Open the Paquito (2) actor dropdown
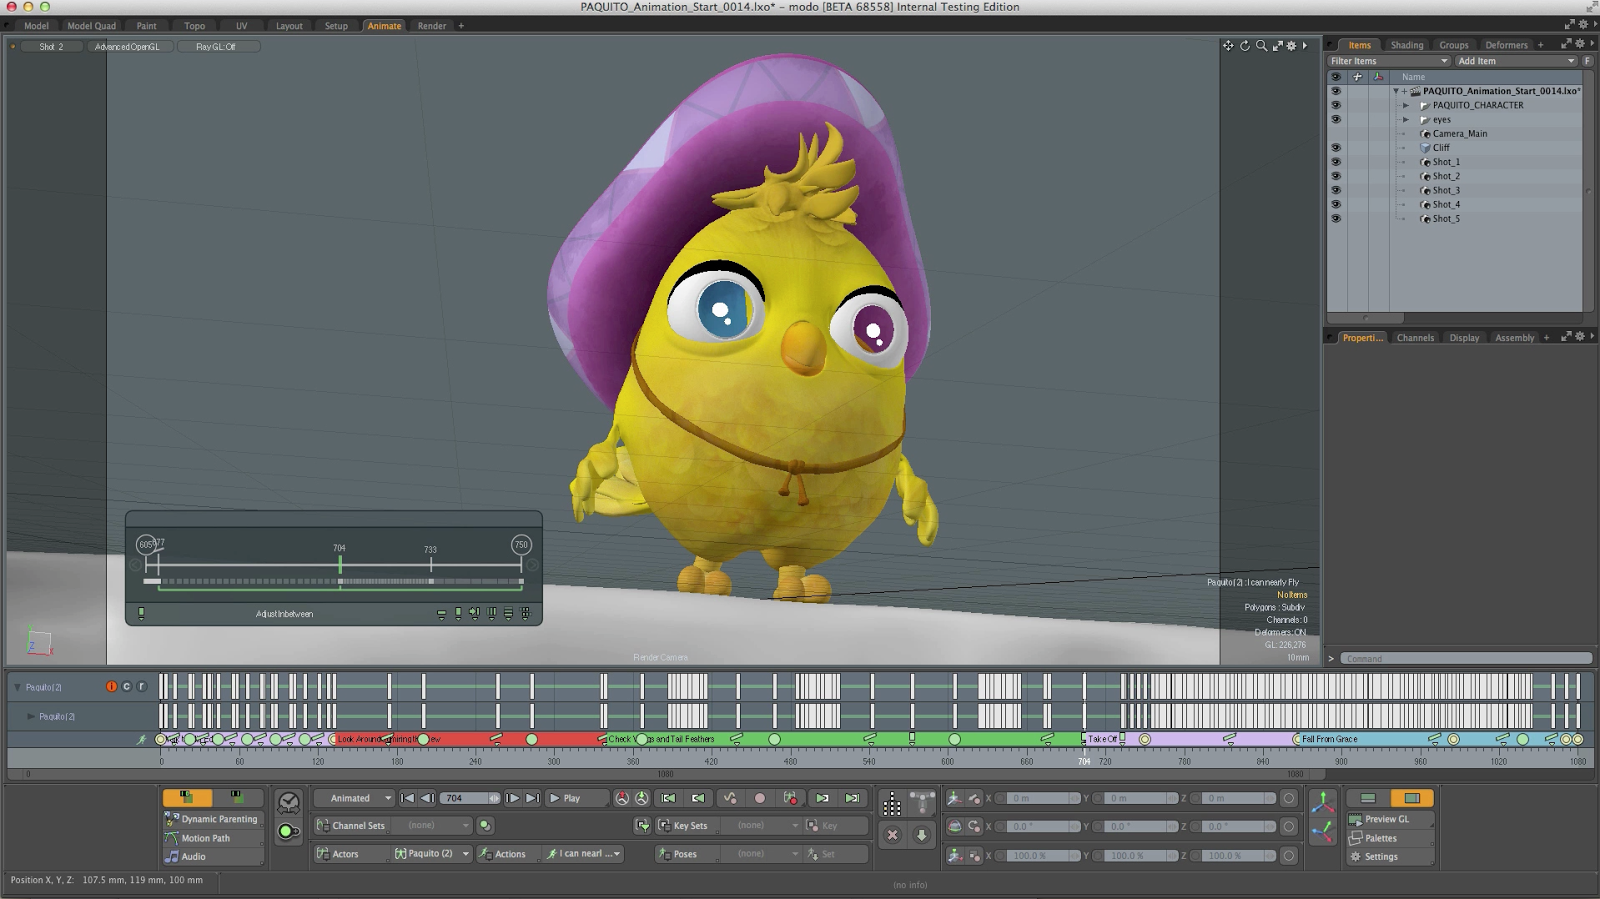Image resolution: width=1600 pixels, height=899 pixels. (432, 854)
